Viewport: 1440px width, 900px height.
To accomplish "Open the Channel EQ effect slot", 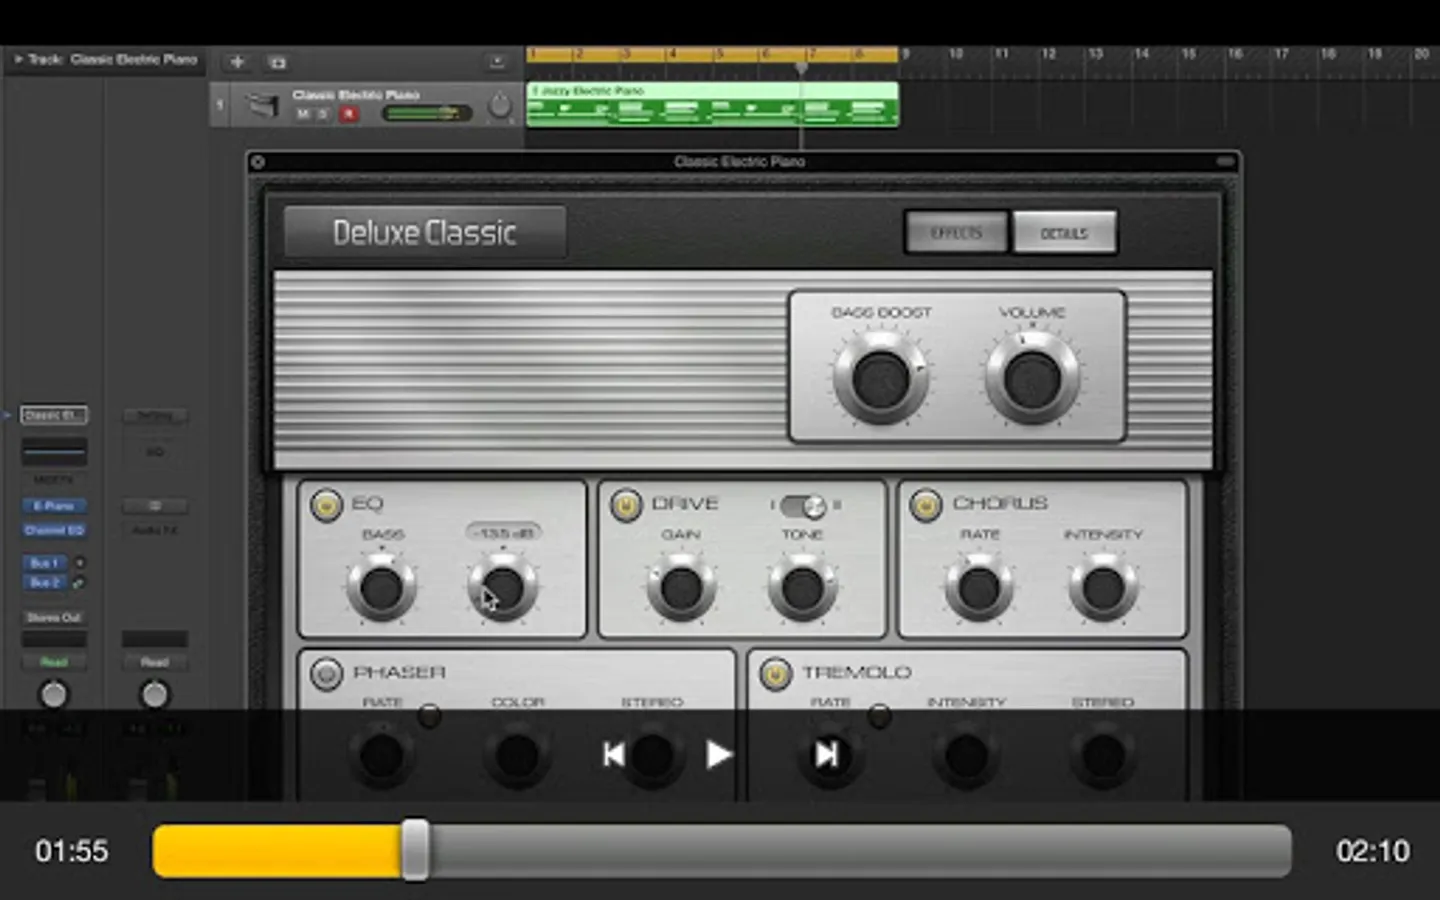I will pos(54,530).
